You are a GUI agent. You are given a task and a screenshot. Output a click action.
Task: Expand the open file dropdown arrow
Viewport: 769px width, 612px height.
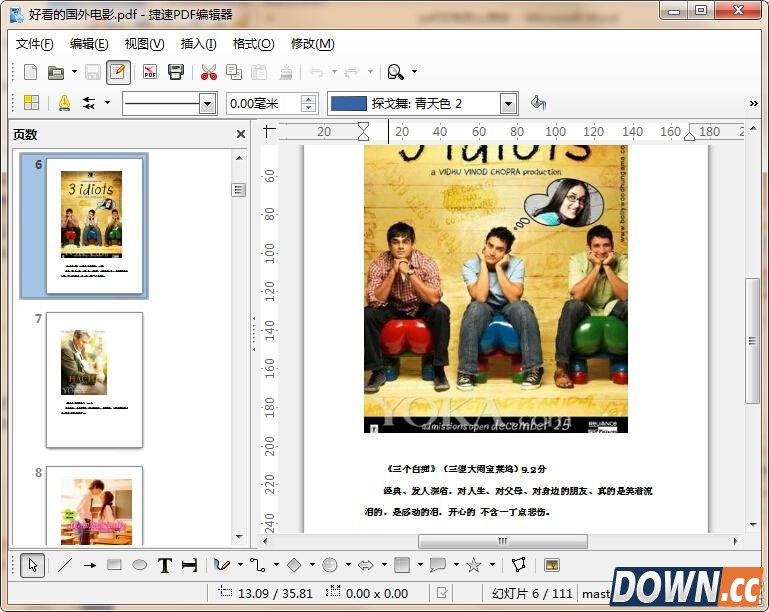74,72
